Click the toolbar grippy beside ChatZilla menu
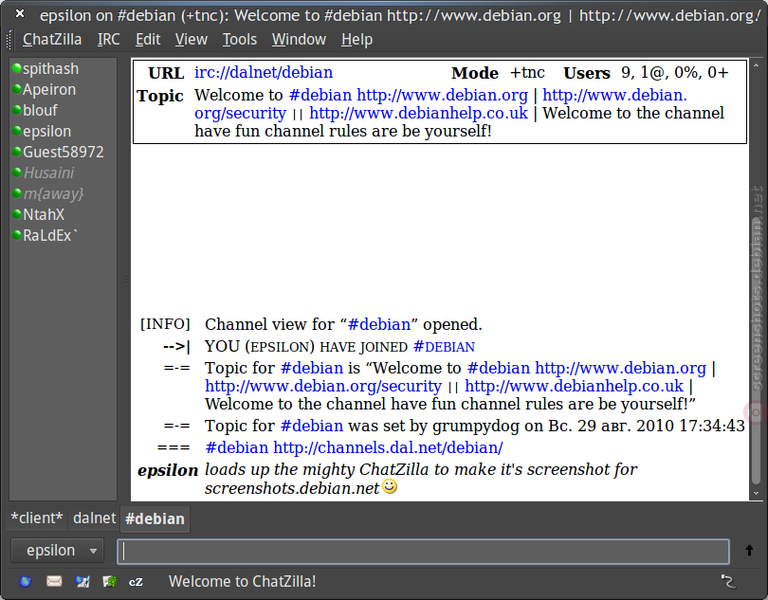Image resolution: width=768 pixels, height=600 pixels. point(9,40)
